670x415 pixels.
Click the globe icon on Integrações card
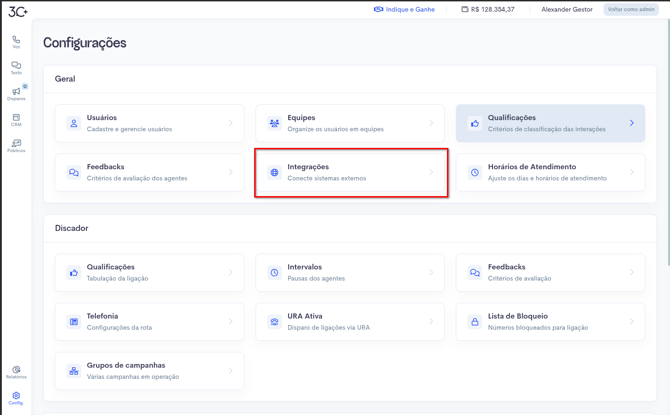pyautogui.click(x=274, y=172)
